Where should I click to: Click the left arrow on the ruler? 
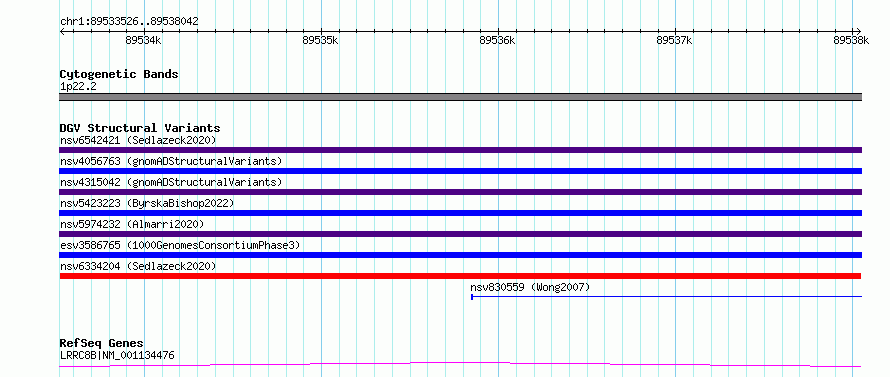coord(62,31)
